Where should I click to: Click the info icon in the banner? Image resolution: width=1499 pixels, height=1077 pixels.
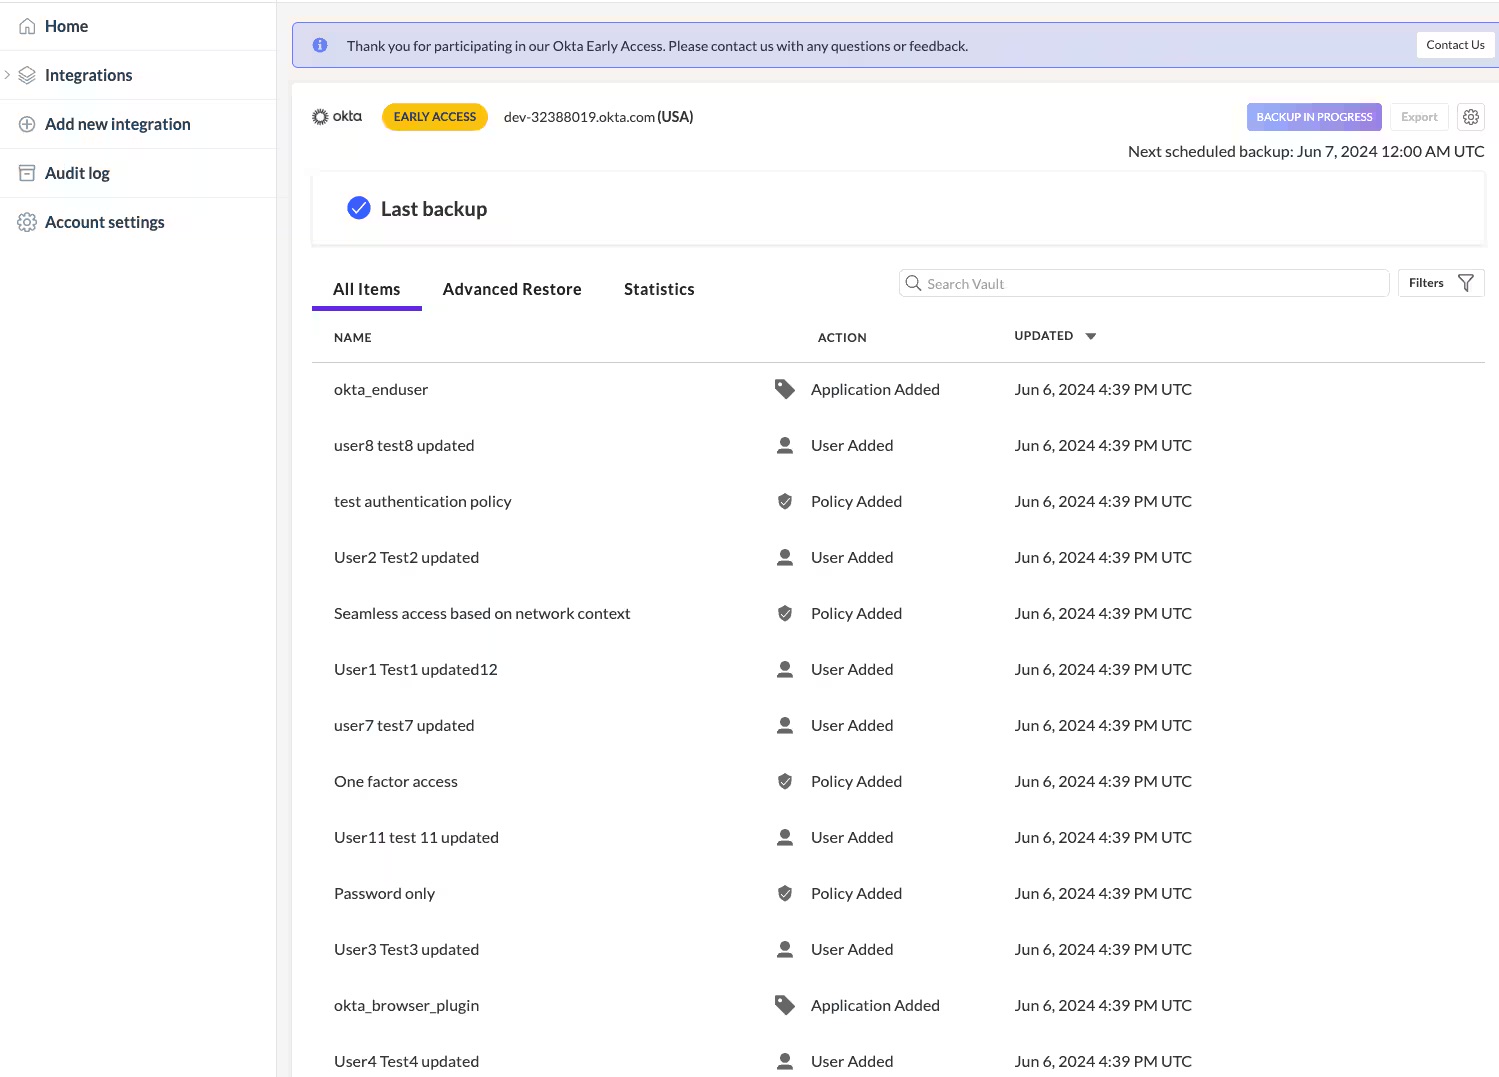pyautogui.click(x=320, y=45)
